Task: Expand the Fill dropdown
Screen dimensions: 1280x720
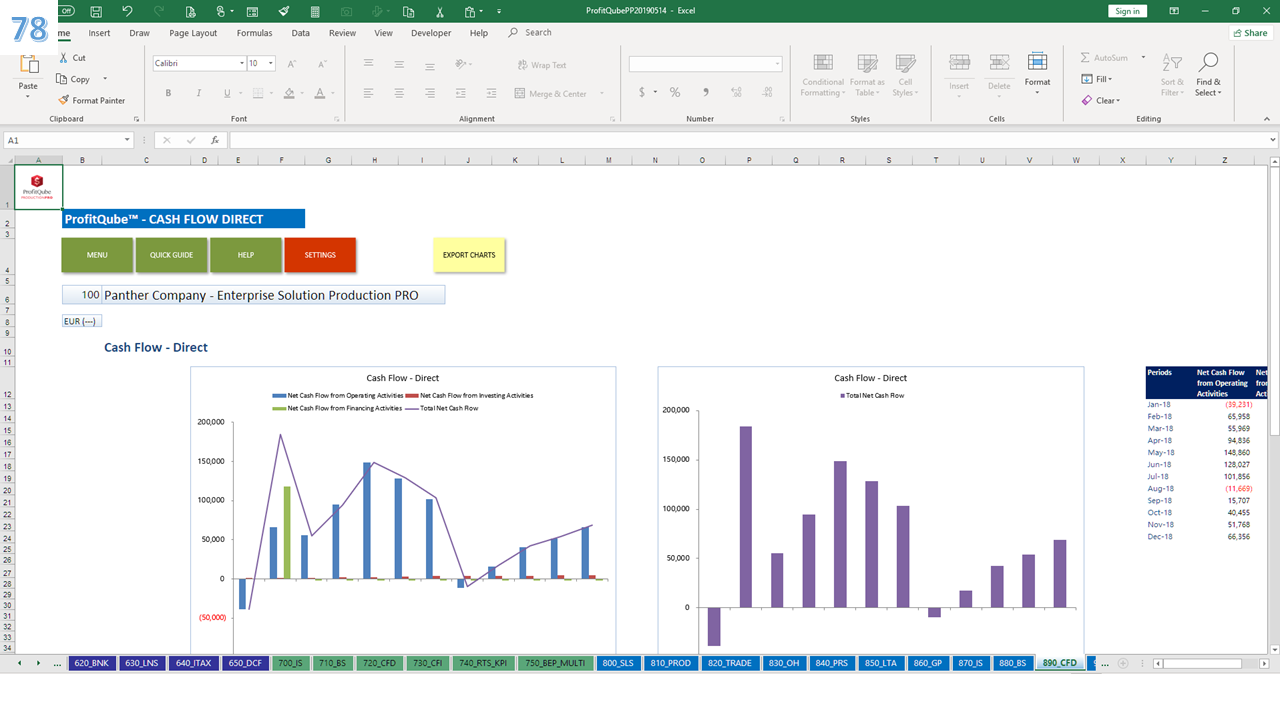Action: tap(1110, 79)
